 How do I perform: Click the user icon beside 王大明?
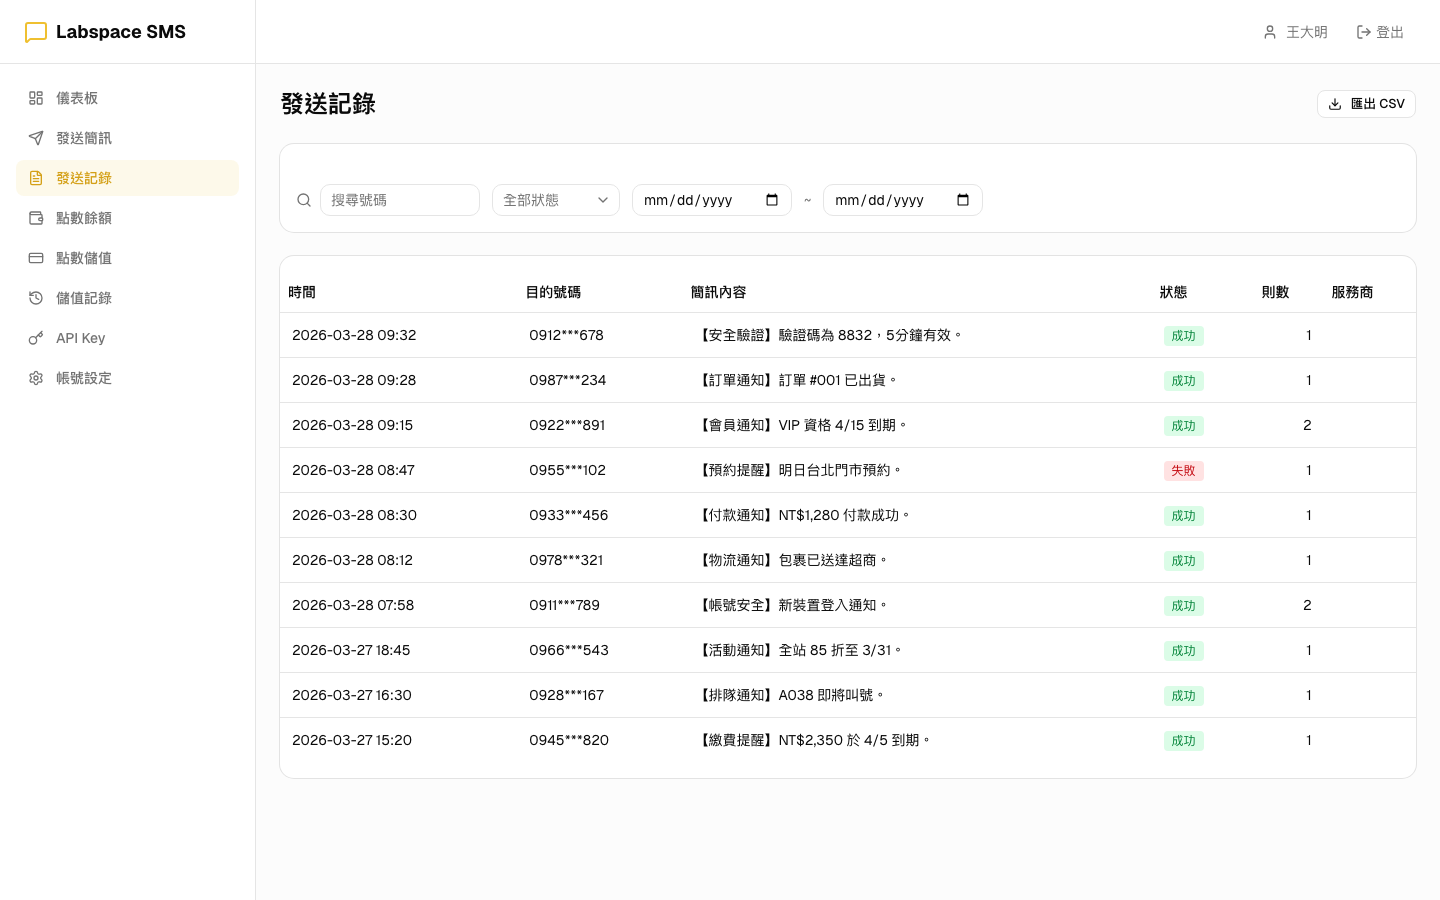pyautogui.click(x=1268, y=32)
